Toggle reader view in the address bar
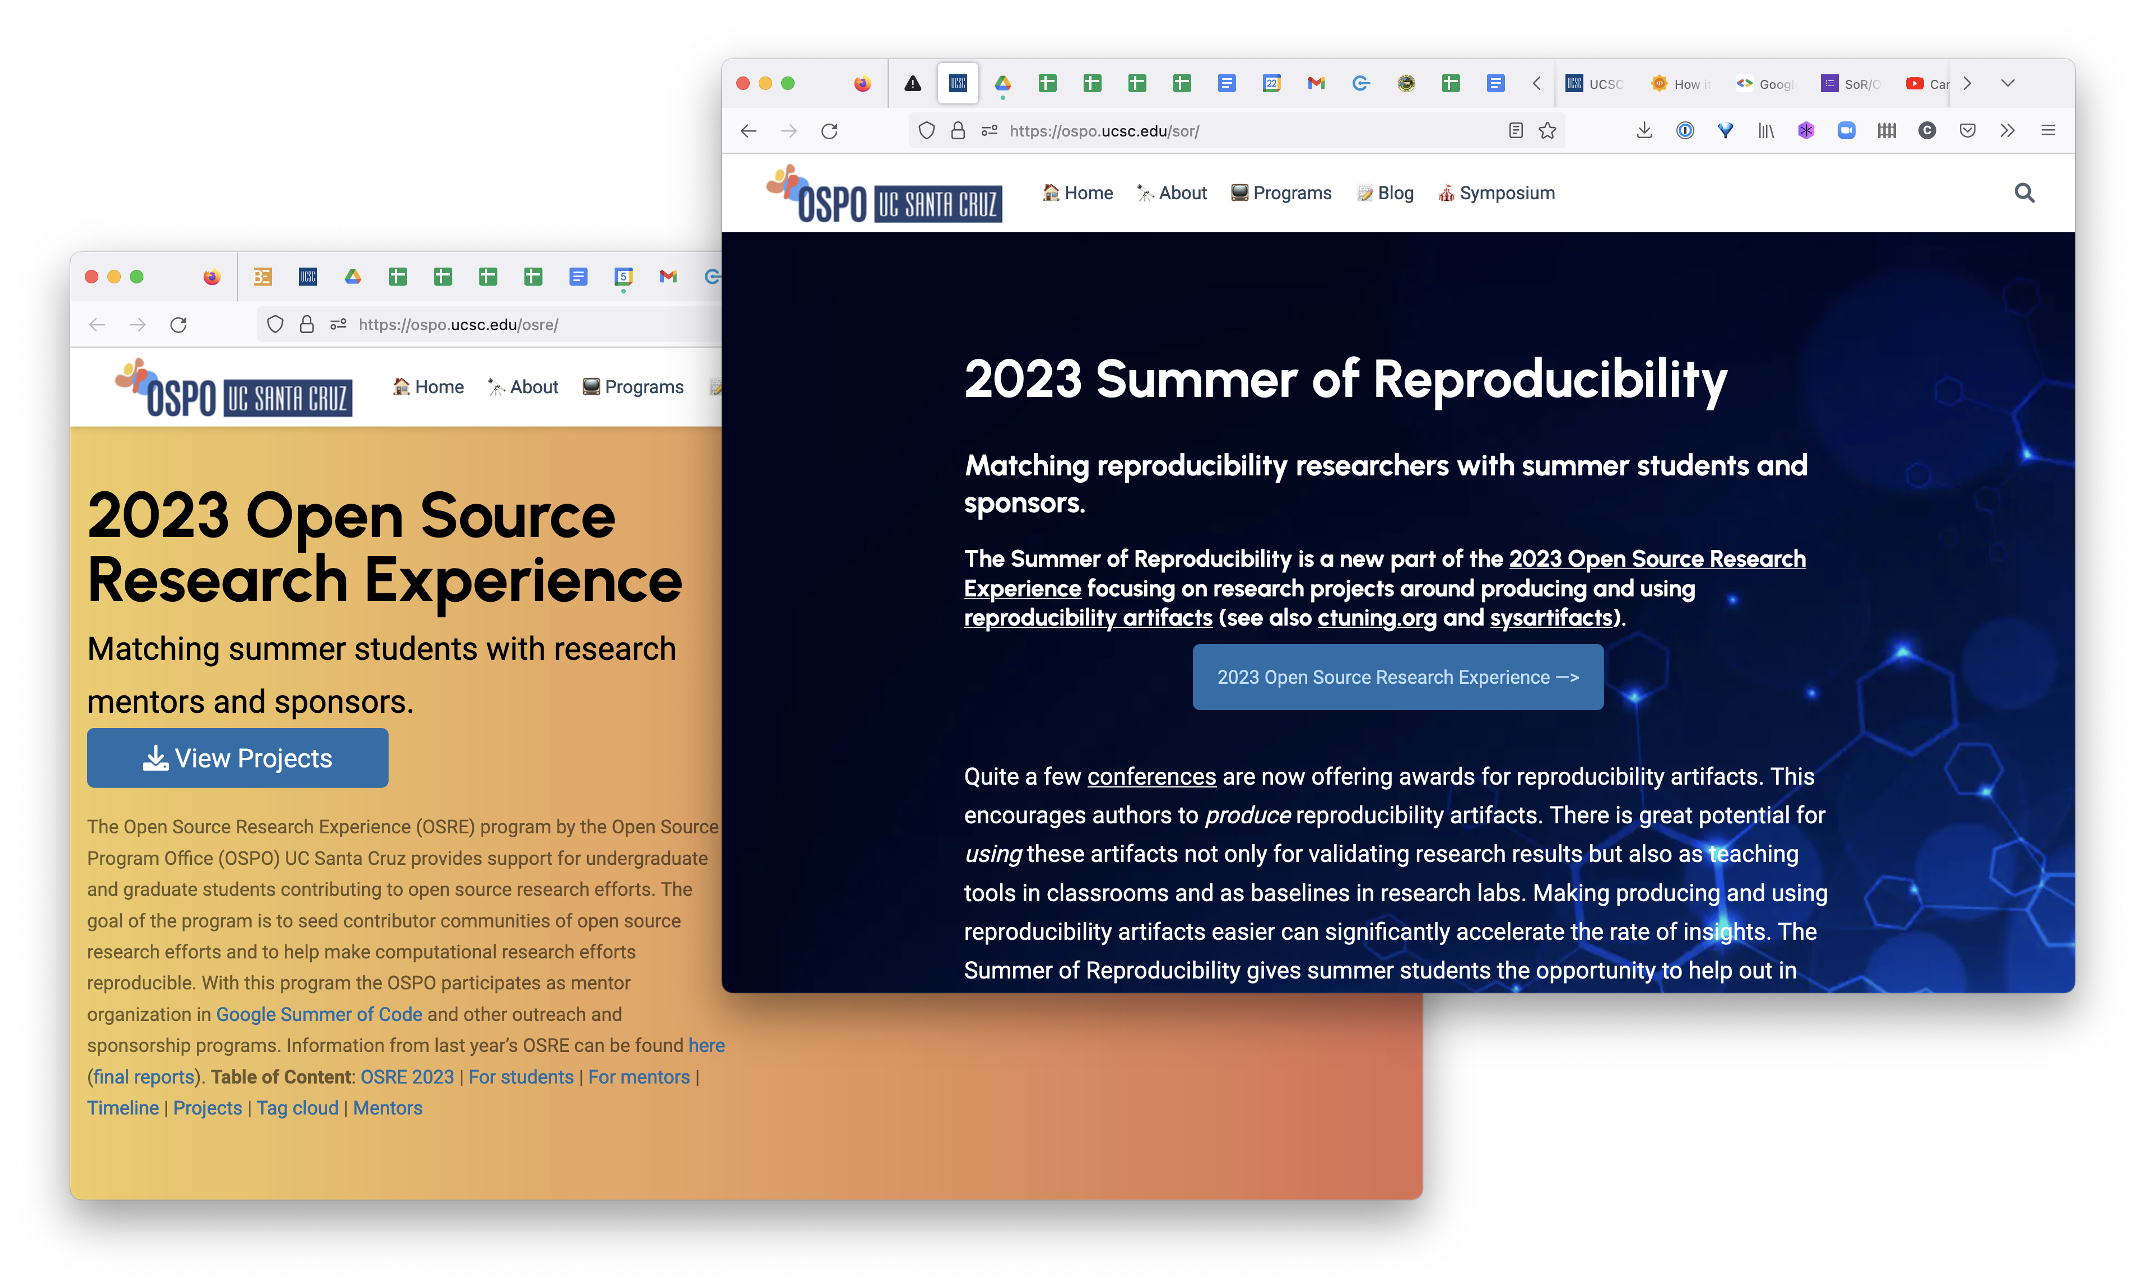Viewport: 2136px width, 1280px height. tap(1516, 131)
